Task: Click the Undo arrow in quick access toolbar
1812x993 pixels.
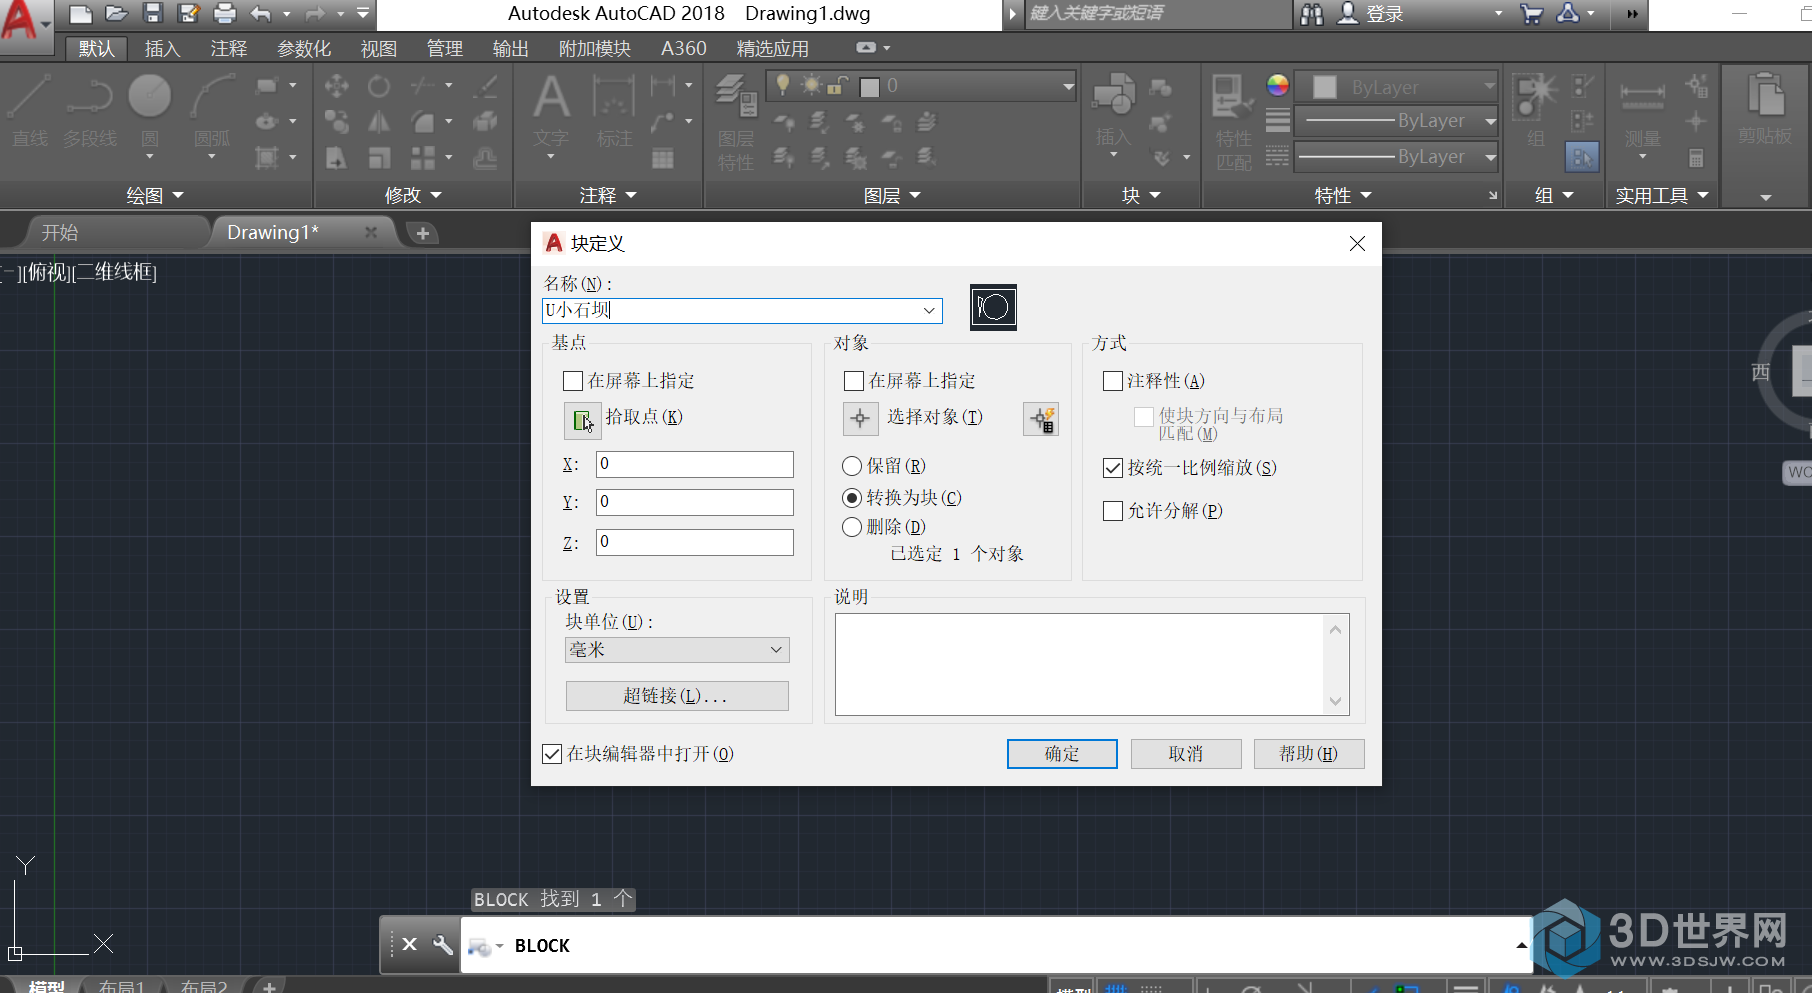Action: [x=261, y=13]
